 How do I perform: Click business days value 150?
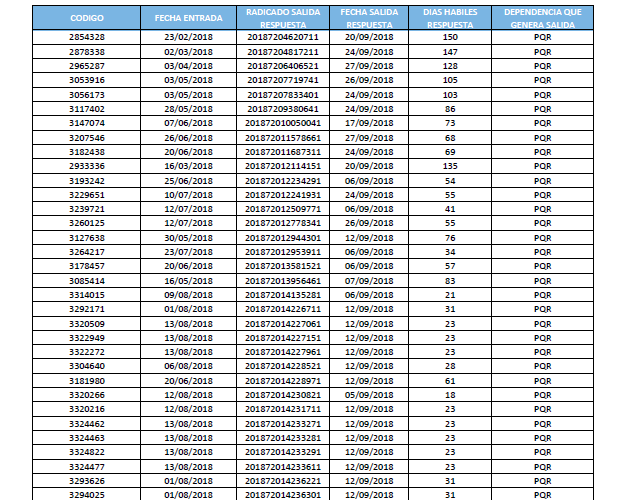pos(450,37)
